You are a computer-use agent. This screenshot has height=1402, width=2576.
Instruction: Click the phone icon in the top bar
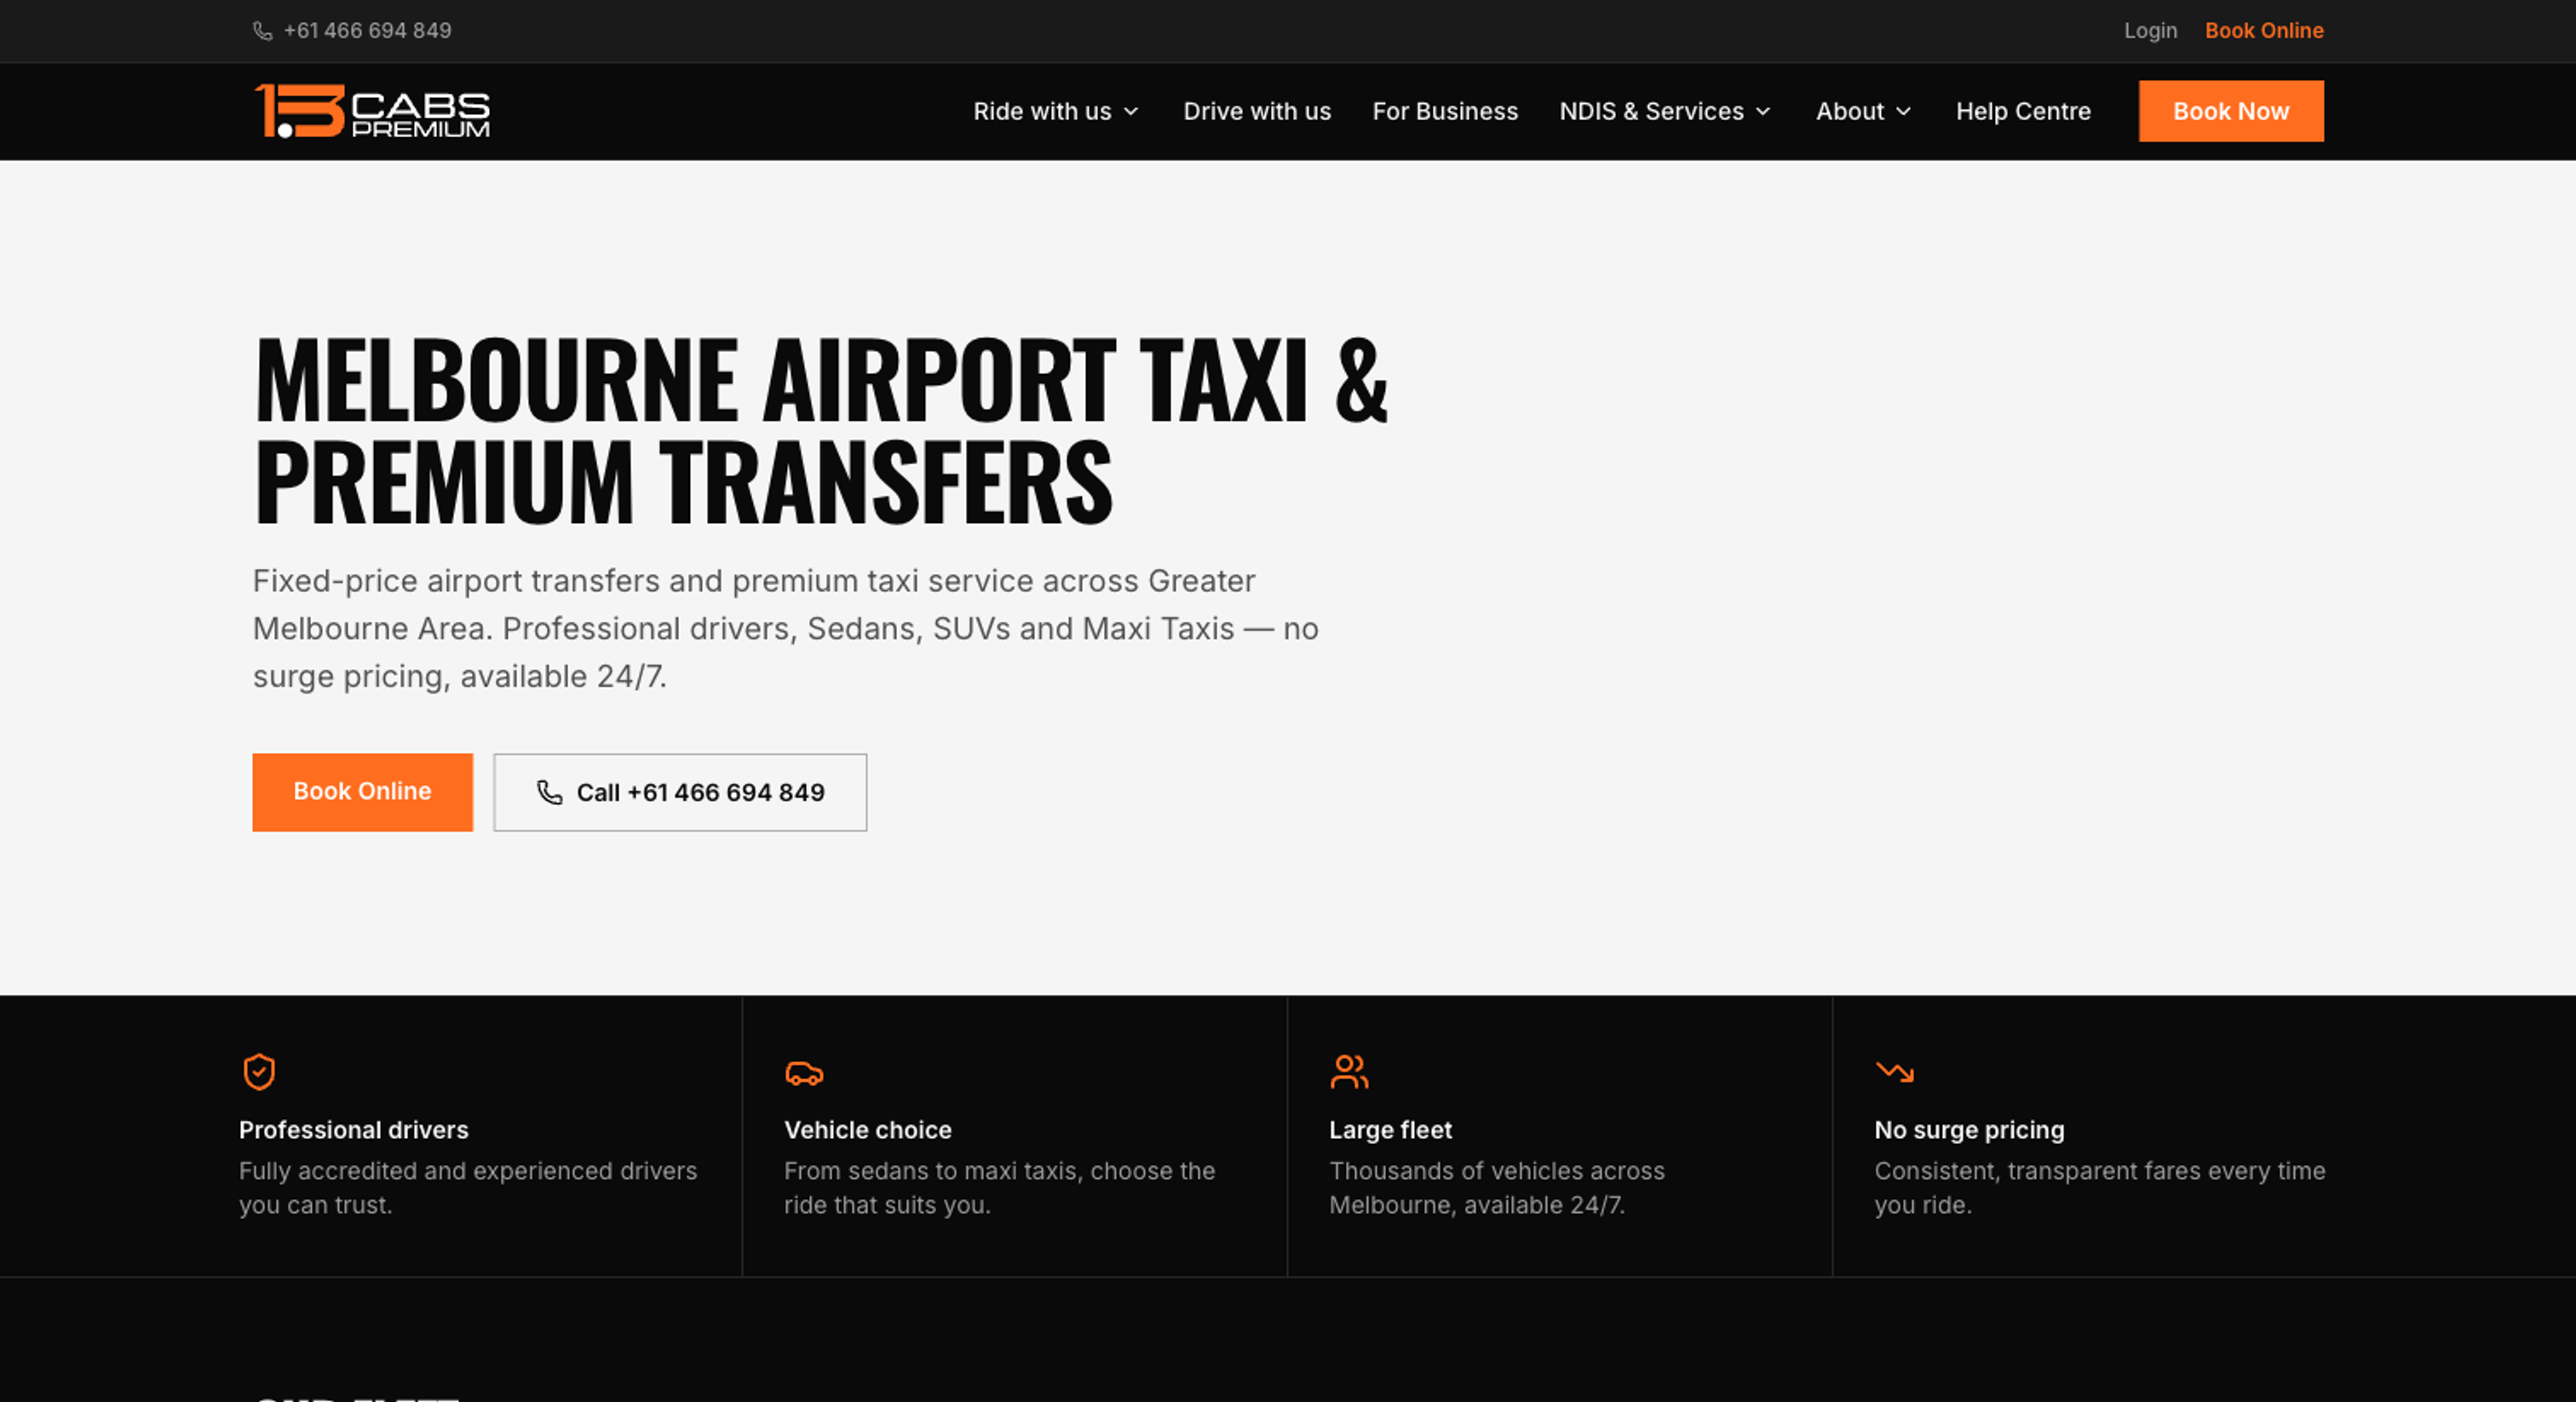coord(262,31)
